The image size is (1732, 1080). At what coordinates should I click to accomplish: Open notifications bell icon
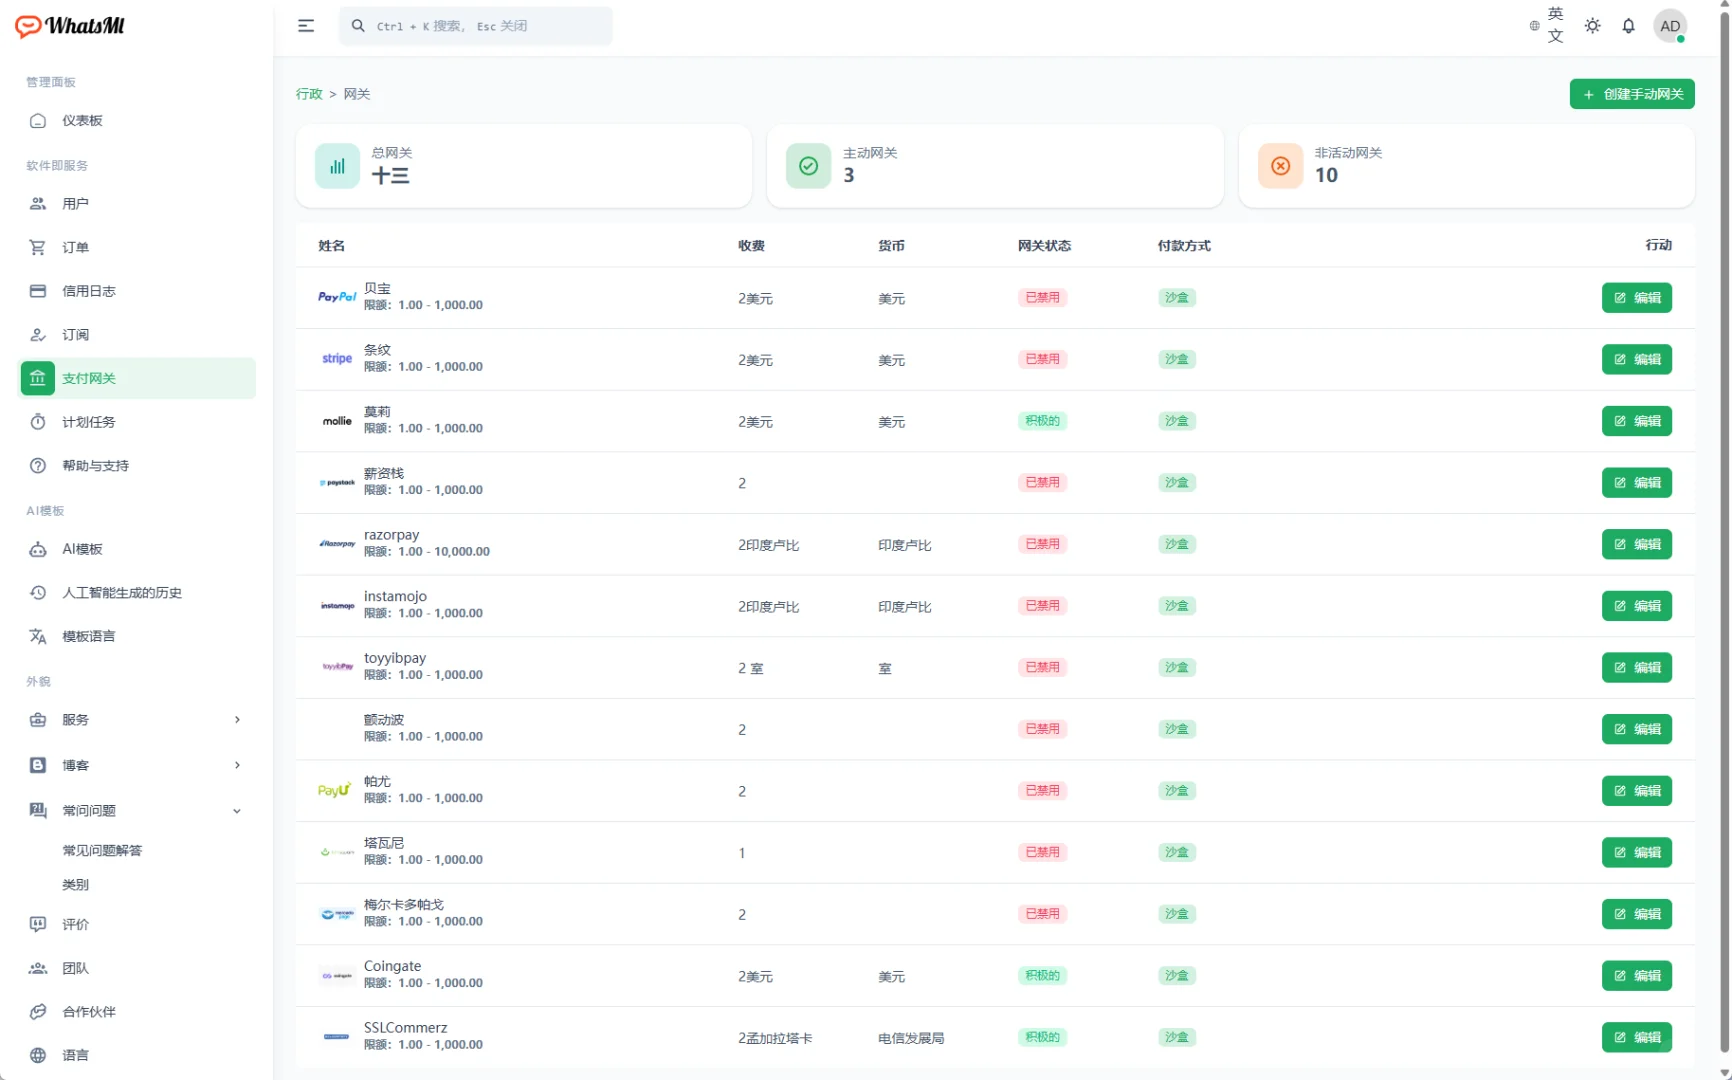coord(1628,26)
